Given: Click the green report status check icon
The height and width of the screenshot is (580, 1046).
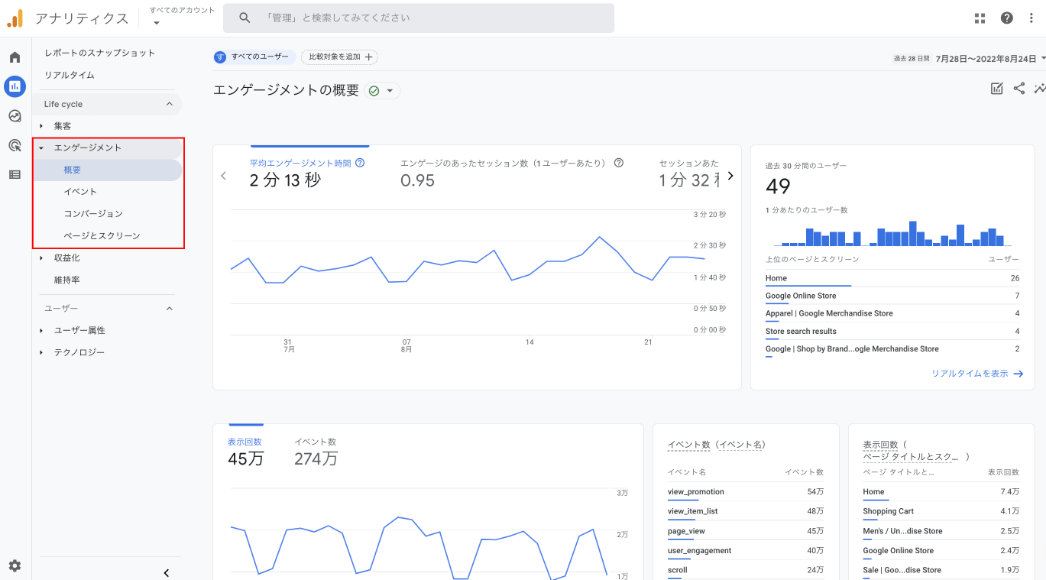Looking at the screenshot, I should tap(374, 91).
